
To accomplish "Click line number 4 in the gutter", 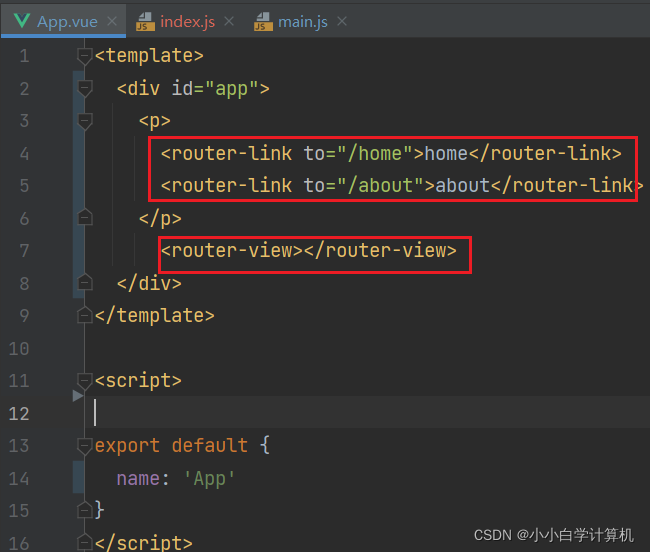I will [24, 154].
